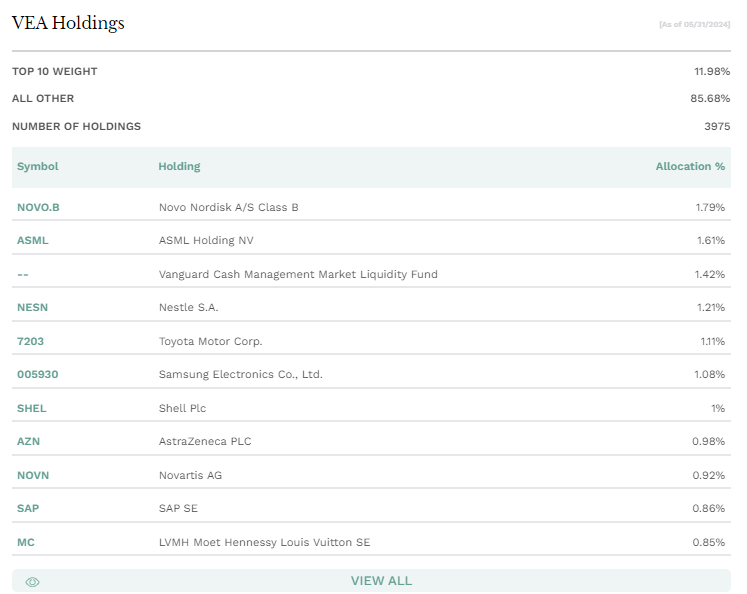Click the 85.68% all other value
Image resolution: width=747 pixels, height=594 pixels.
[710, 99]
